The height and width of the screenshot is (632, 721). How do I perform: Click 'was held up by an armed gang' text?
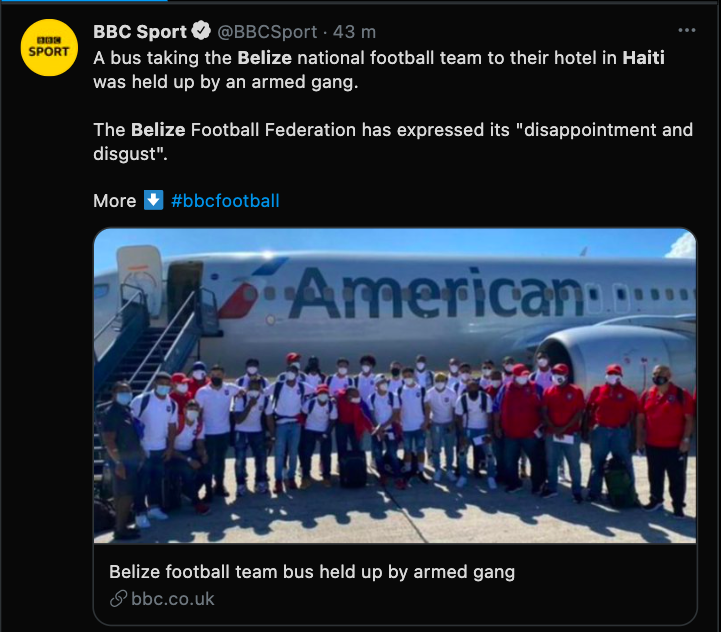pyautogui.click(x=225, y=82)
